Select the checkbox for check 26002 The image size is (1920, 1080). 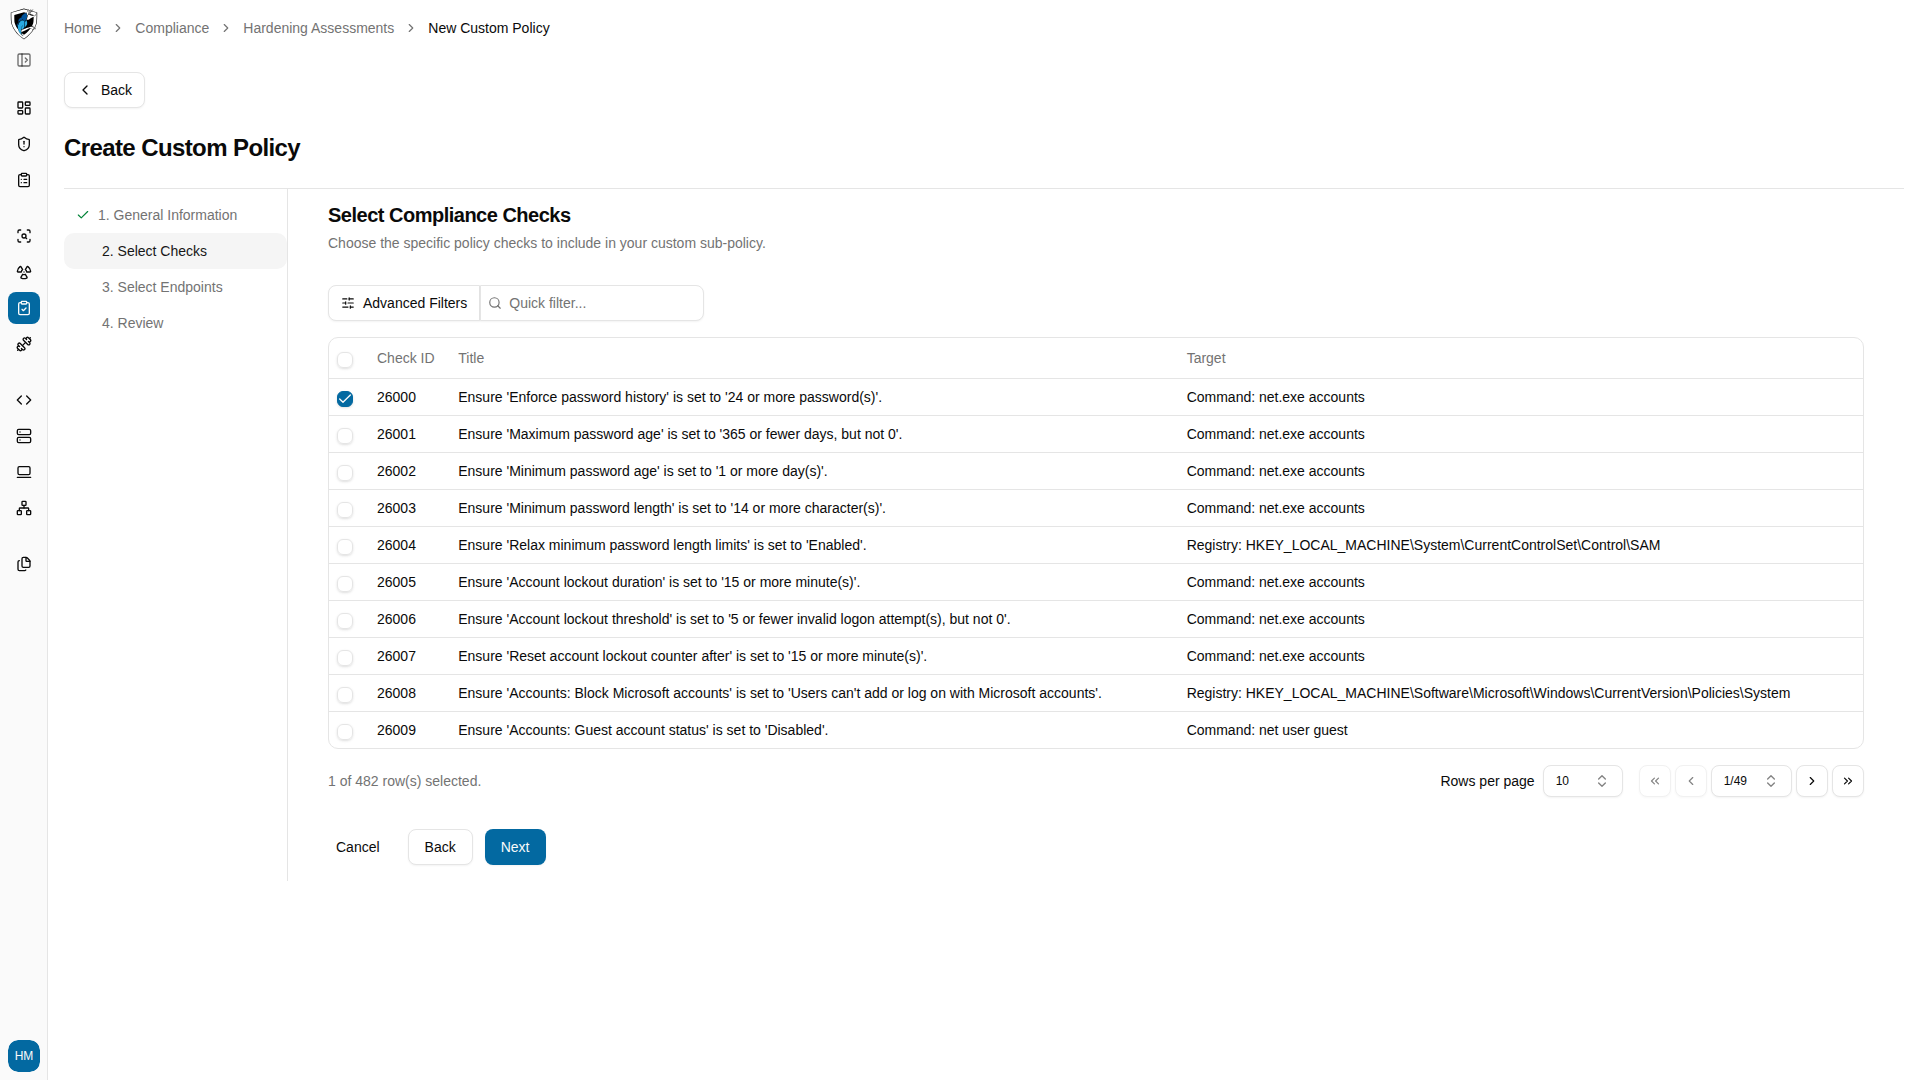[x=345, y=473]
